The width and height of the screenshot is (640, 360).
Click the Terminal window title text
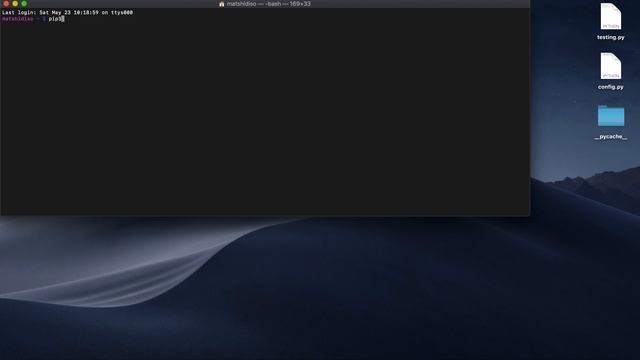coord(269,4)
